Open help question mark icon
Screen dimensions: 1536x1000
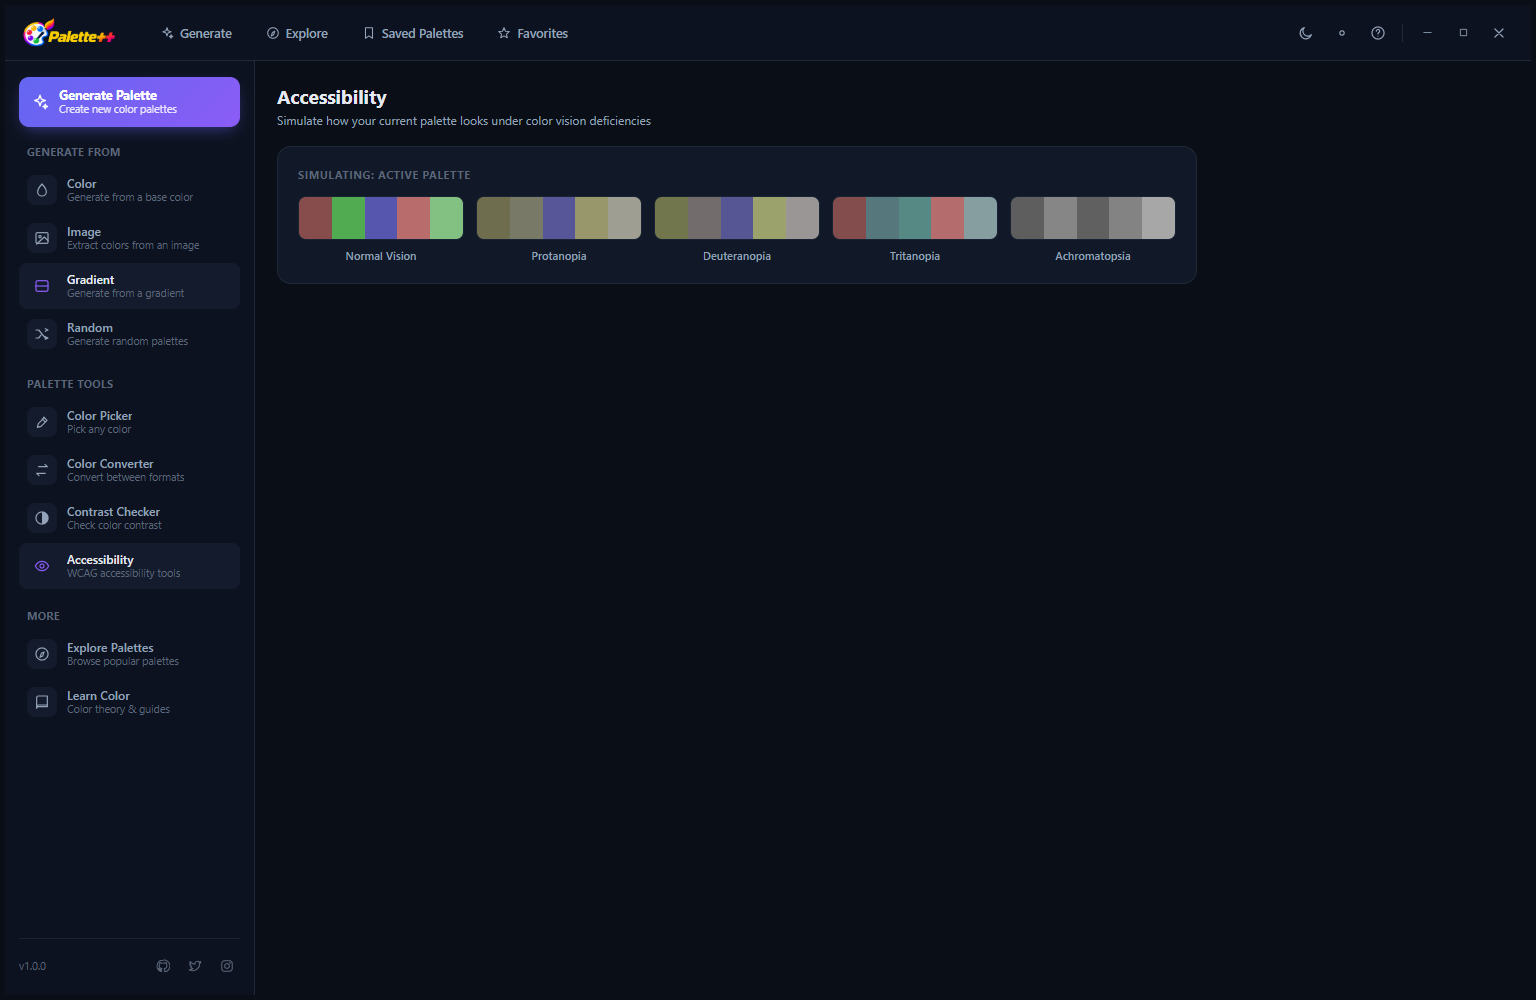[x=1378, y=33]
